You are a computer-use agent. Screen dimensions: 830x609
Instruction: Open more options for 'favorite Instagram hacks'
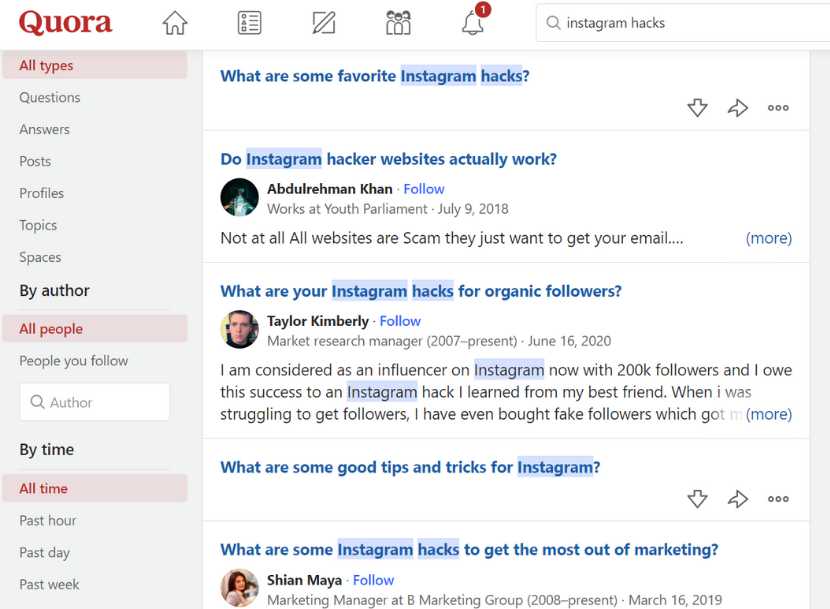click(x=778, y=108)
